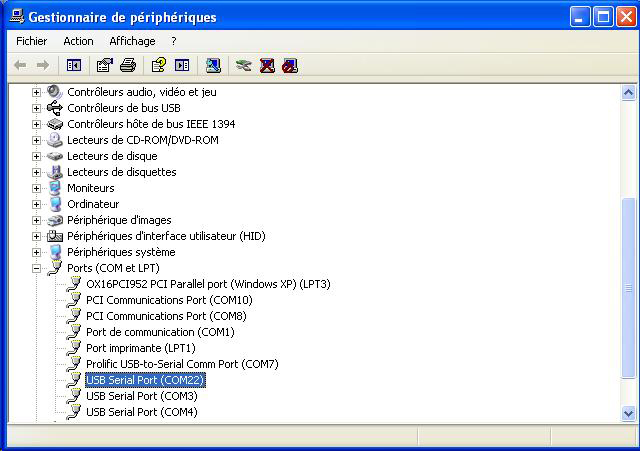Image resolution: width=640 pixels, height=451 pixels.
Task: Click the USB bus controllers icon
Action: tap(55, 108)
